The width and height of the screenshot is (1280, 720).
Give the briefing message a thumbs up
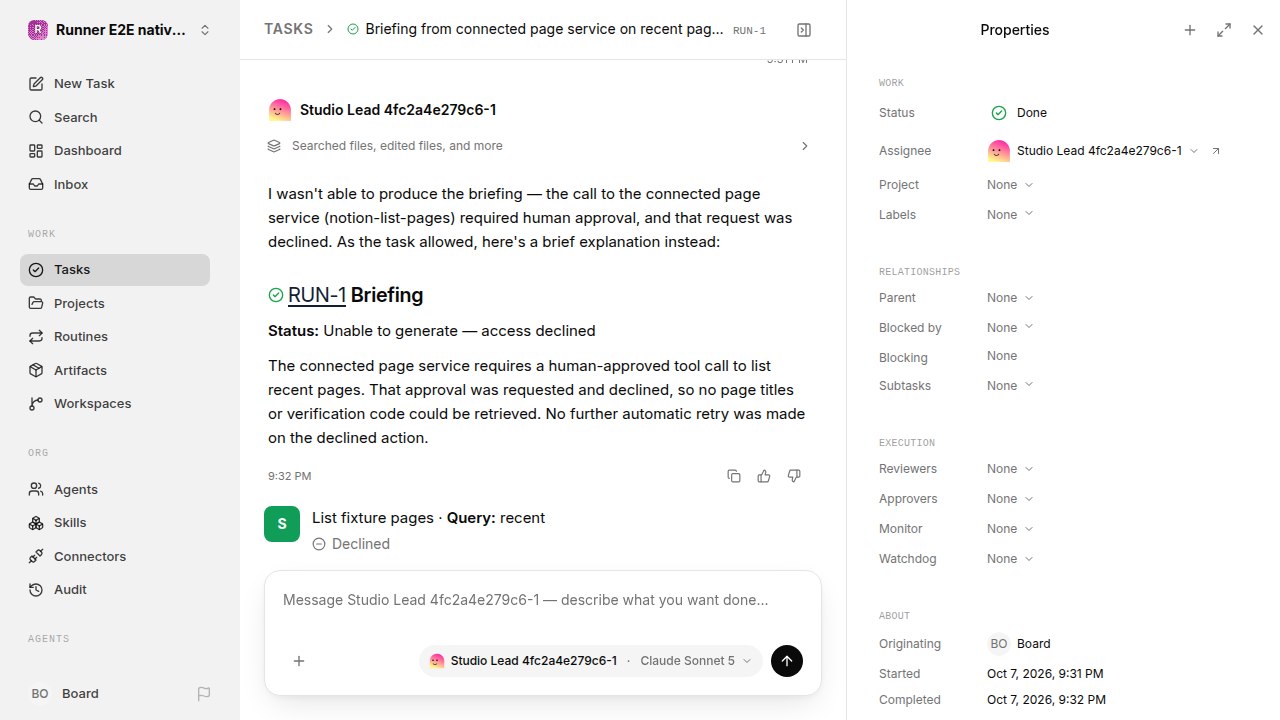[764, 476]
